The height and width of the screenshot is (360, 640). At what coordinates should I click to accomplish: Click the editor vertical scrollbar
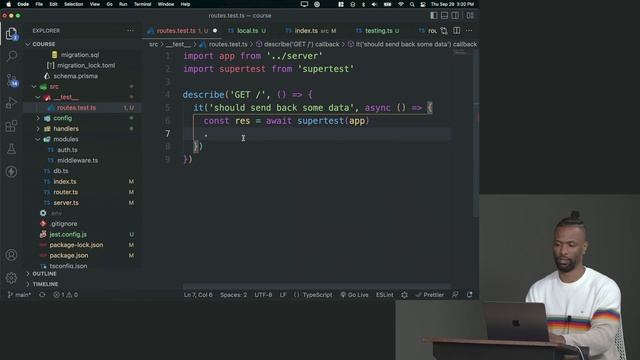[476, 134]
